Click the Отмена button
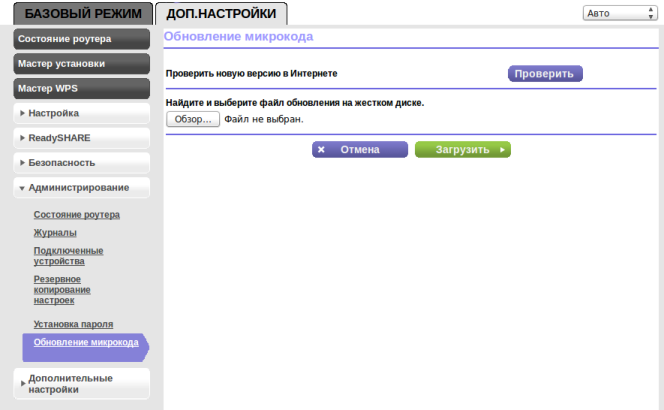664x410 pixels. (360, 150)
